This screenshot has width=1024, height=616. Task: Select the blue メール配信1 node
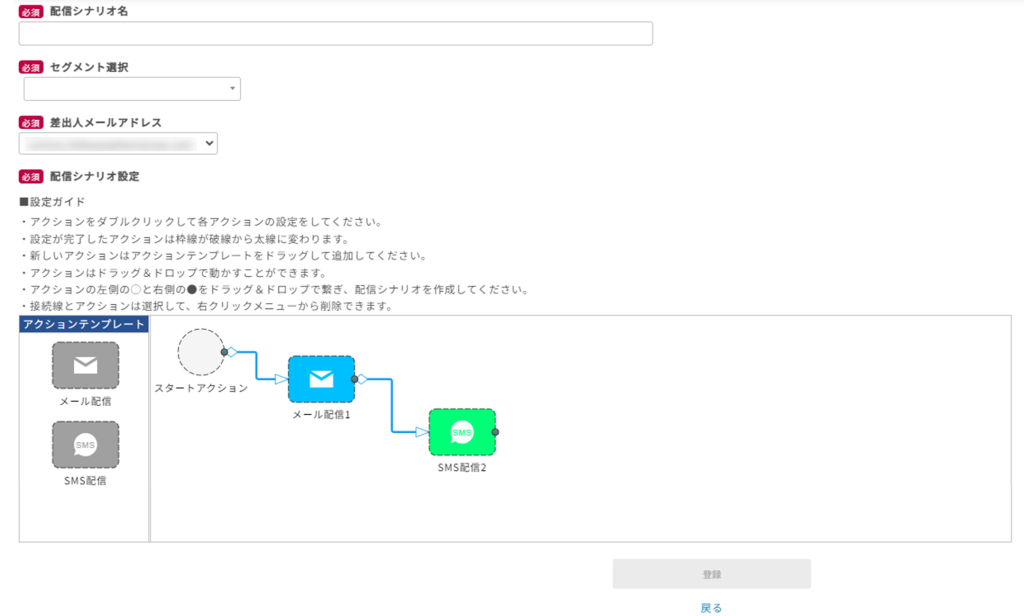click(x=321, y=379)
